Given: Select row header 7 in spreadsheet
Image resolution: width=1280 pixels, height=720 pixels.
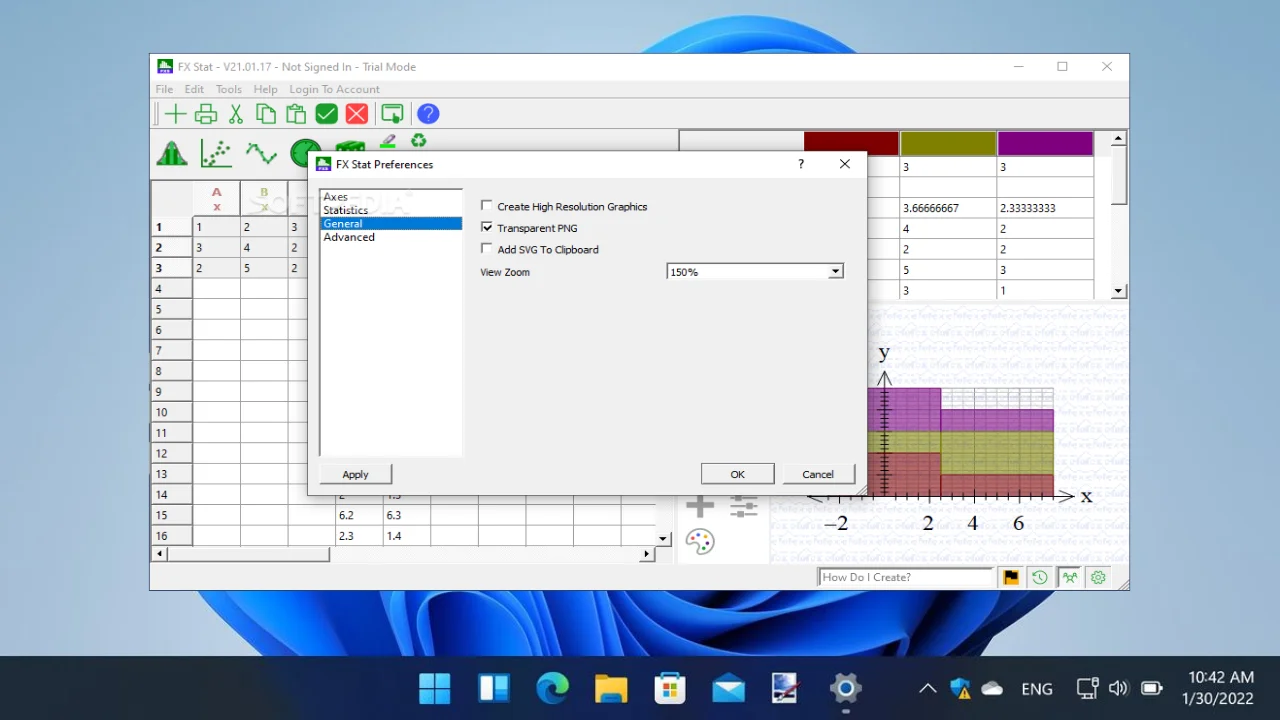Looking at the screenshot, I should tap(172, 350).
